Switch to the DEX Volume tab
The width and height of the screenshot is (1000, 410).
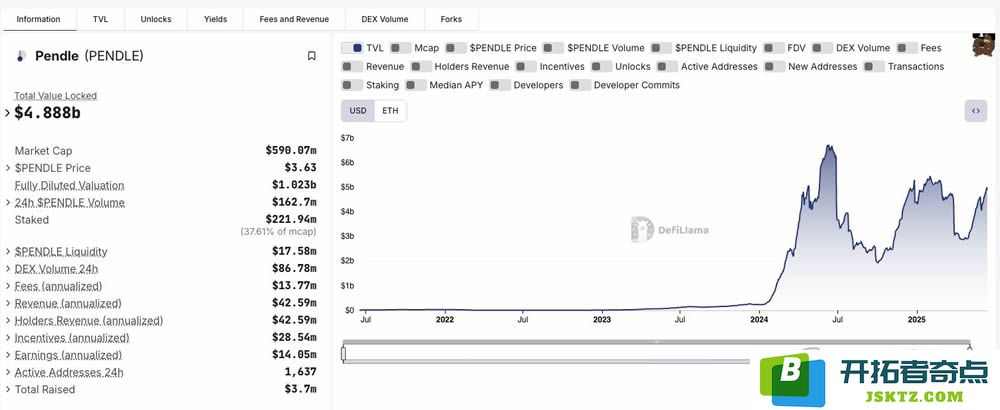[x=385, y=19]
